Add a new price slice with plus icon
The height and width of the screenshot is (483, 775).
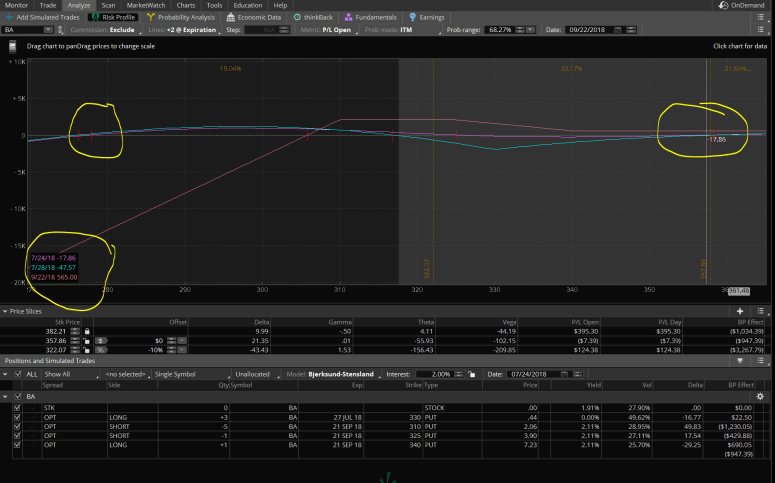[740, 311]
